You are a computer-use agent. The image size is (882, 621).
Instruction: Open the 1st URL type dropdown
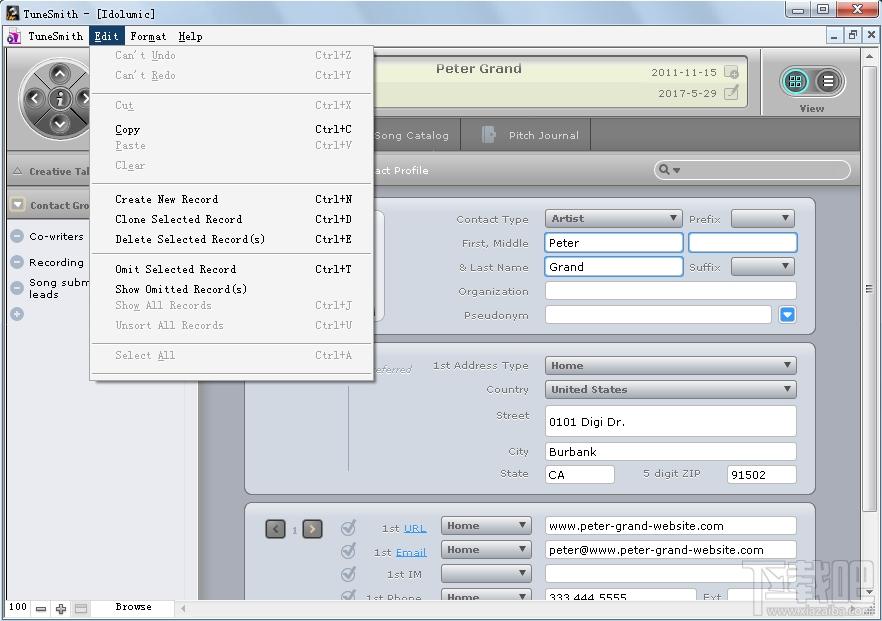click(486, 526)
